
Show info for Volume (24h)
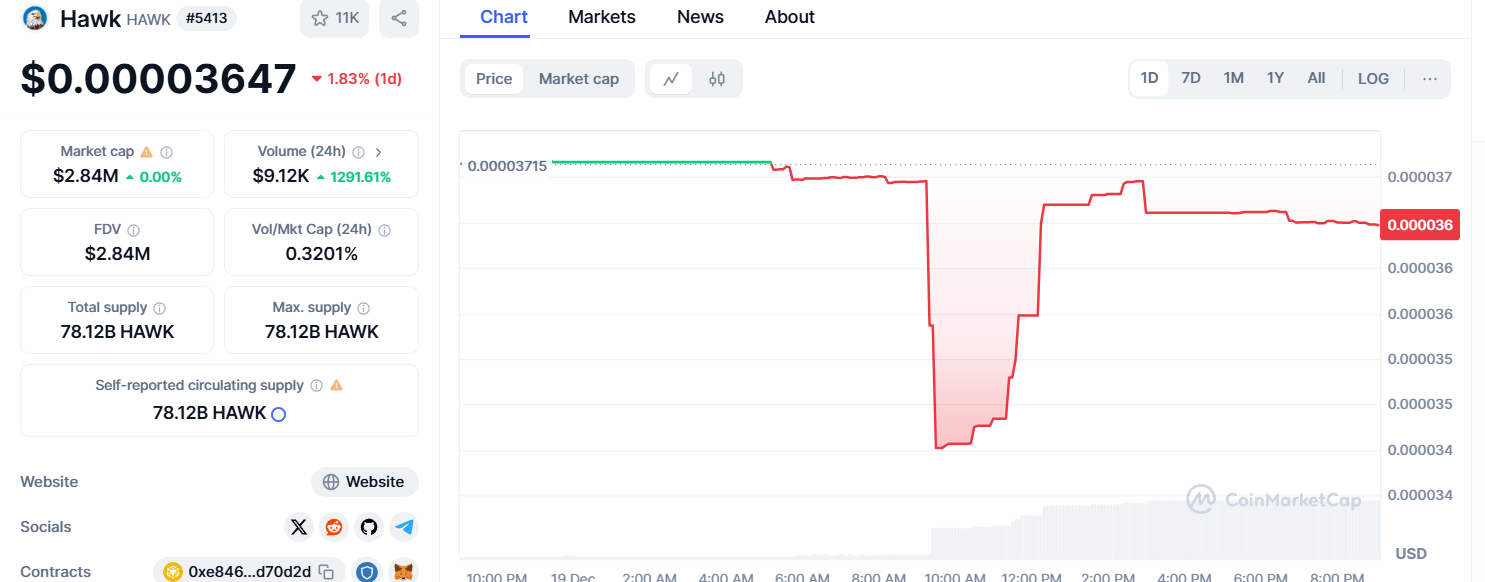(x=358, y=152)
